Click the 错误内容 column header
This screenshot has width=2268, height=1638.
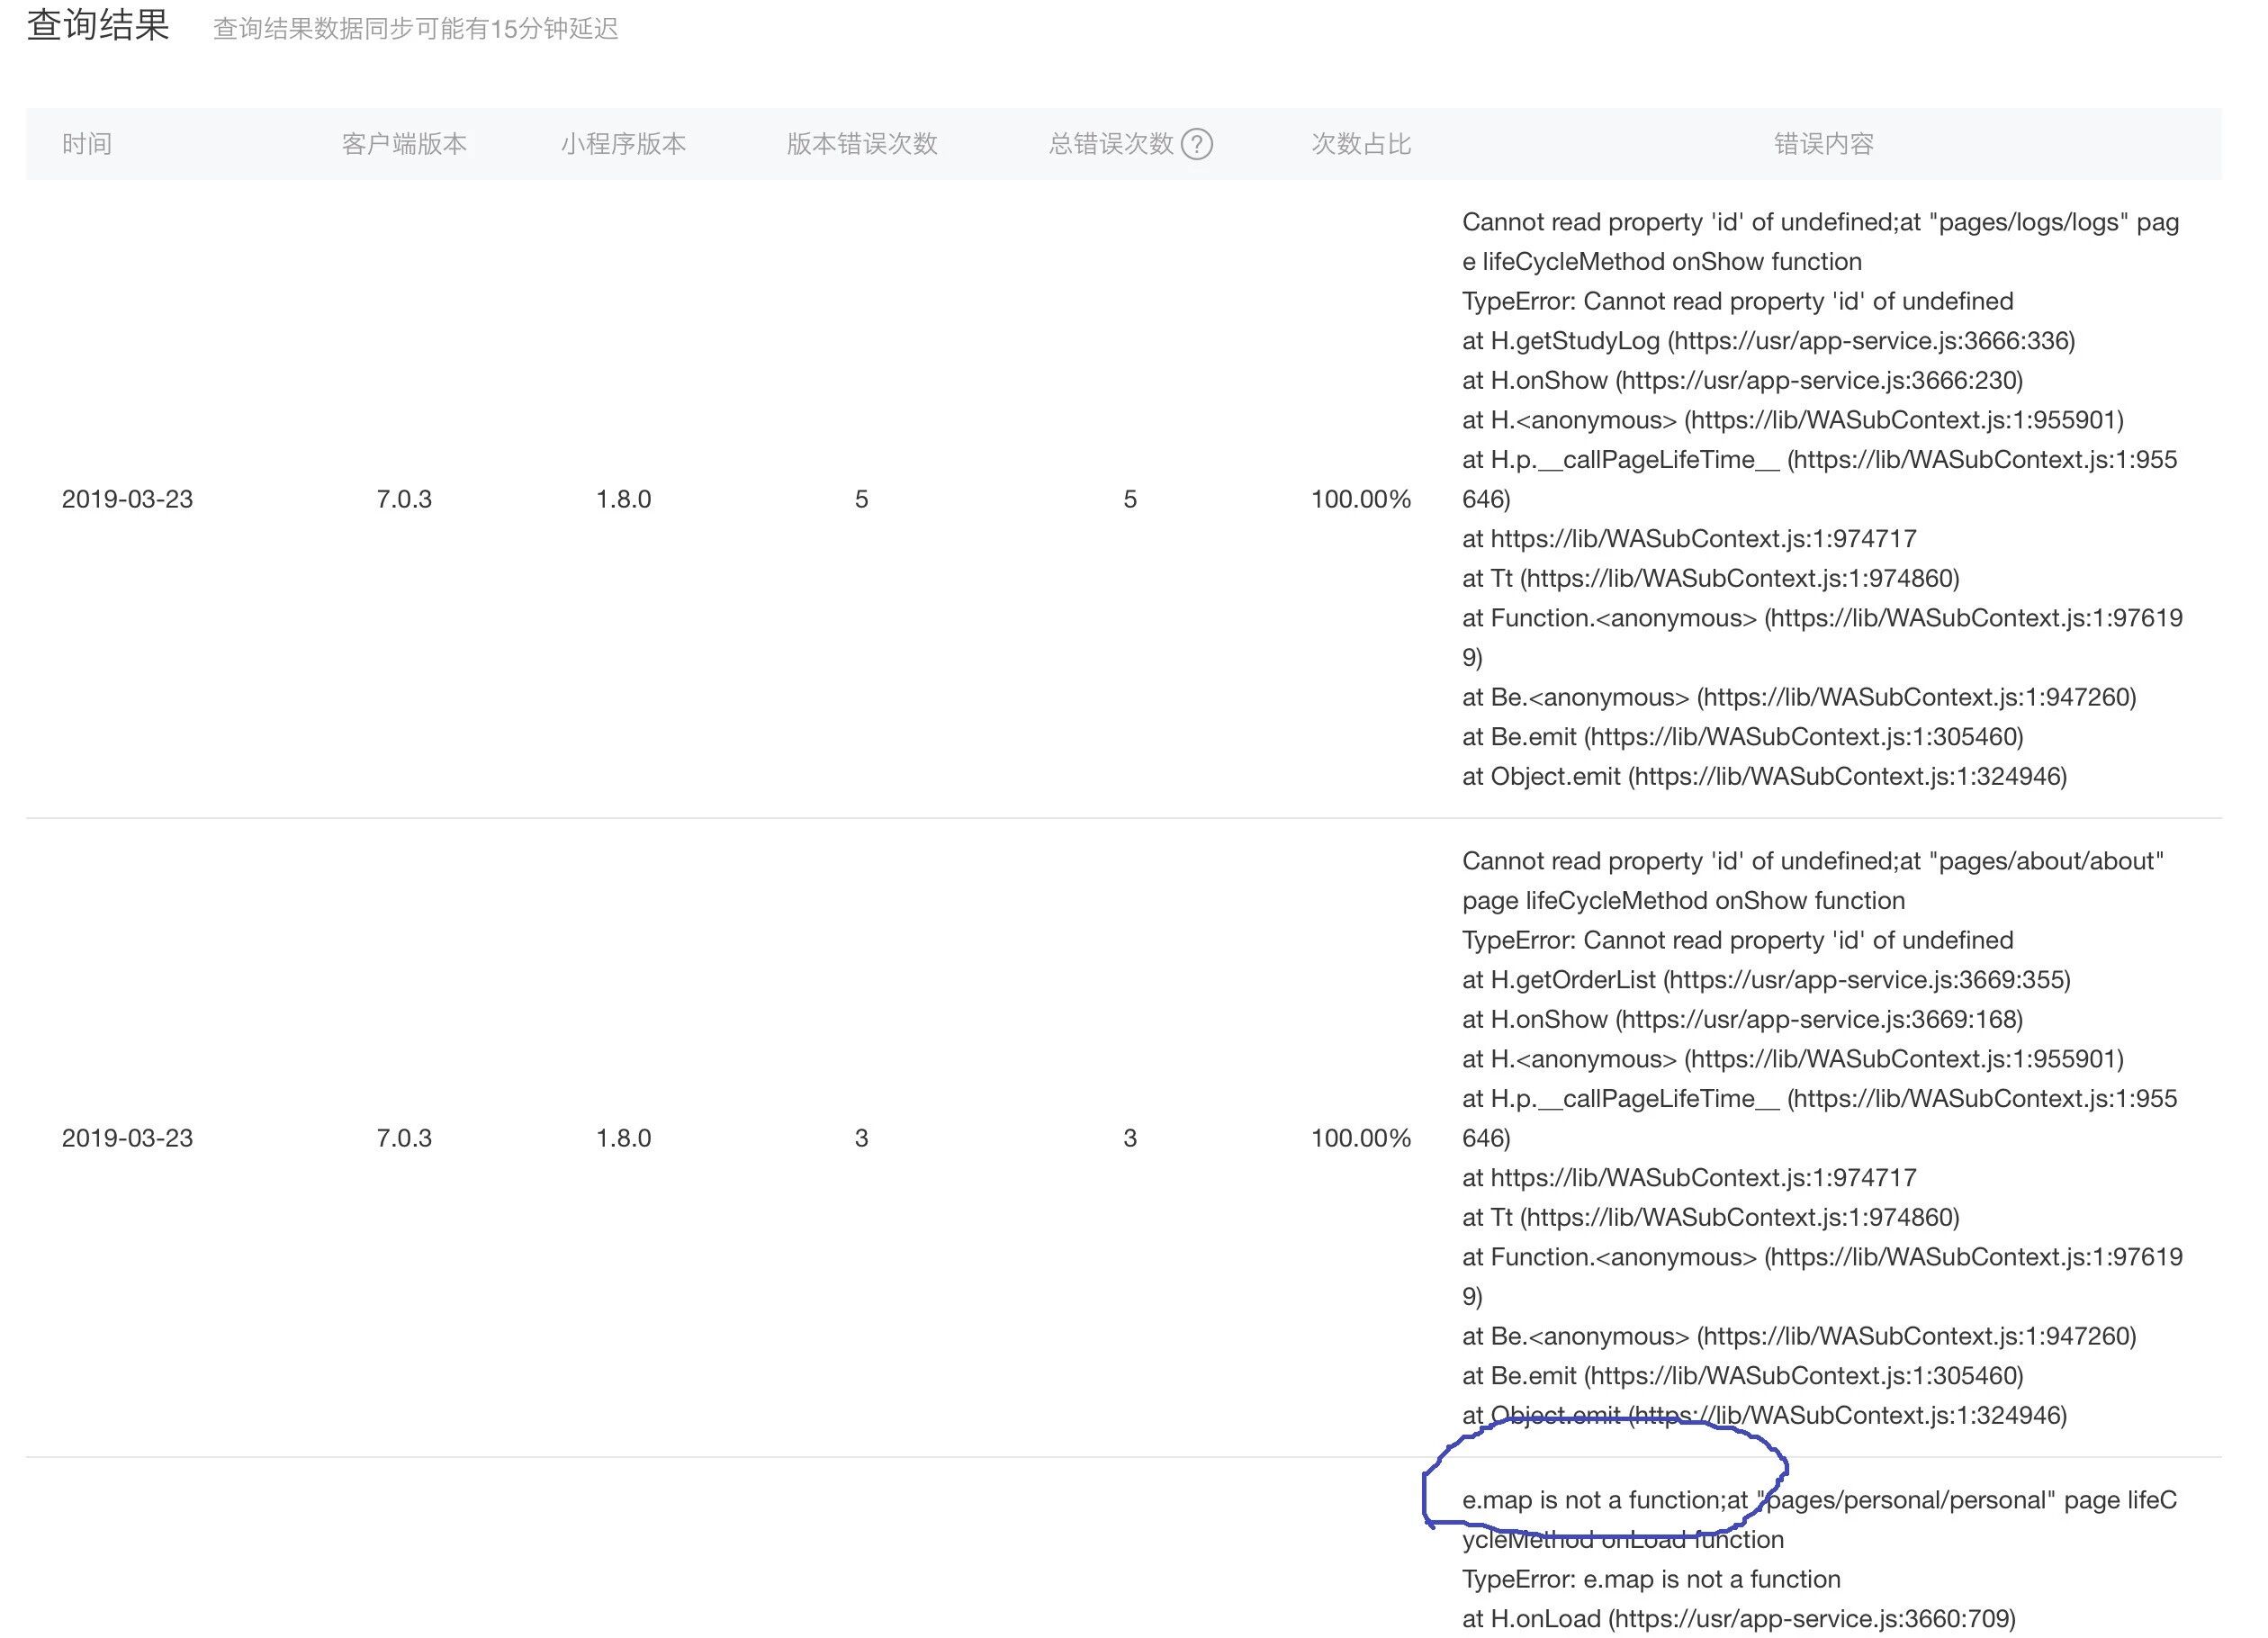click(x=1823, y=144)
